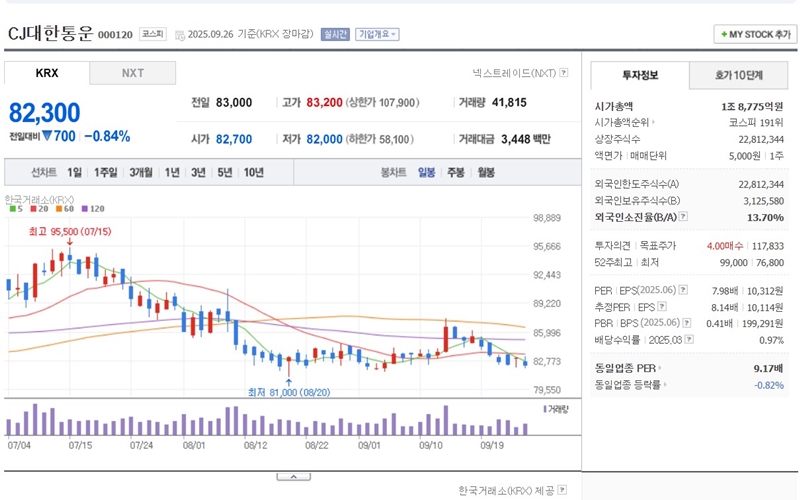Open 시가총액순위 link arrow
This screenshot has width=800, height=500.
pyautogui.click(x=654, y=122)
